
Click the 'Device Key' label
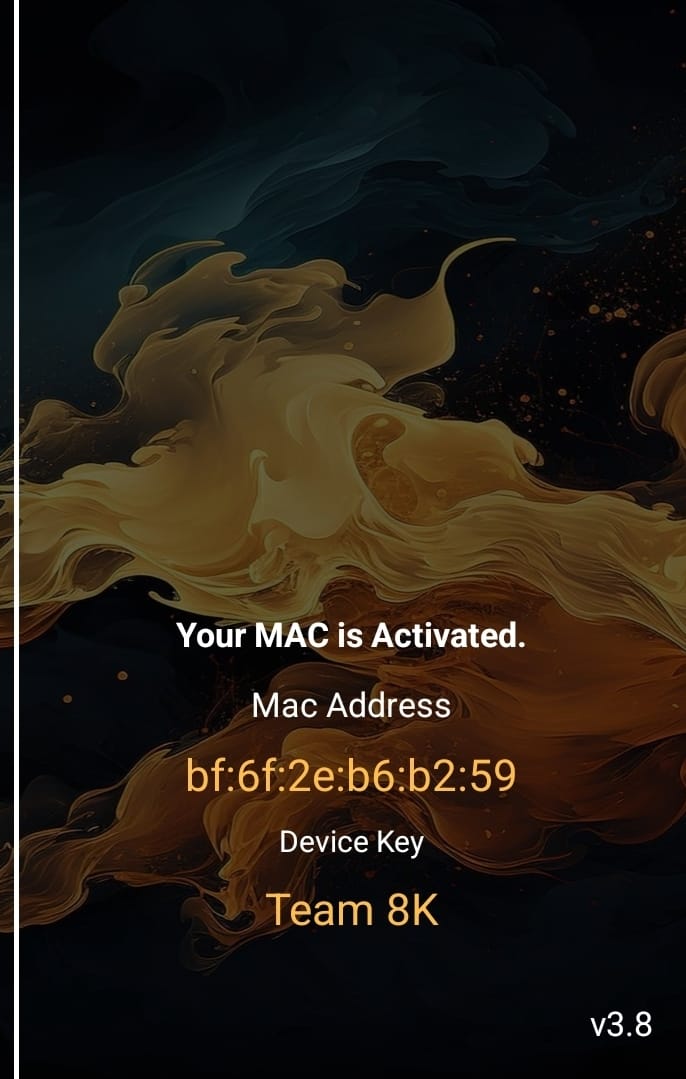coord(351,842)
